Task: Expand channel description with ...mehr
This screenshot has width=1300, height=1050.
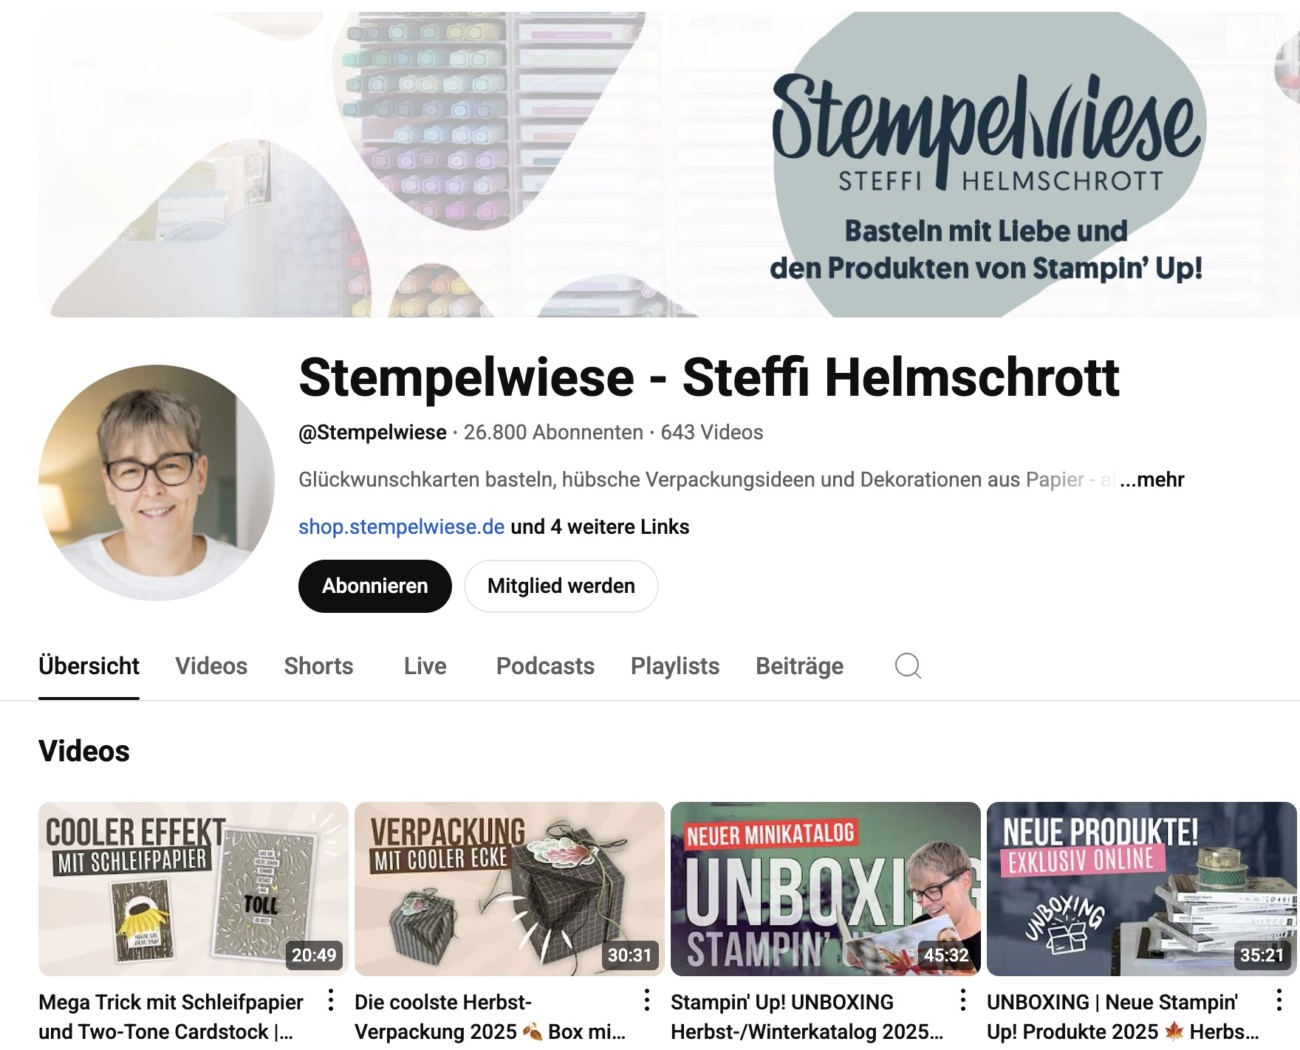Action: (1152, 480)
